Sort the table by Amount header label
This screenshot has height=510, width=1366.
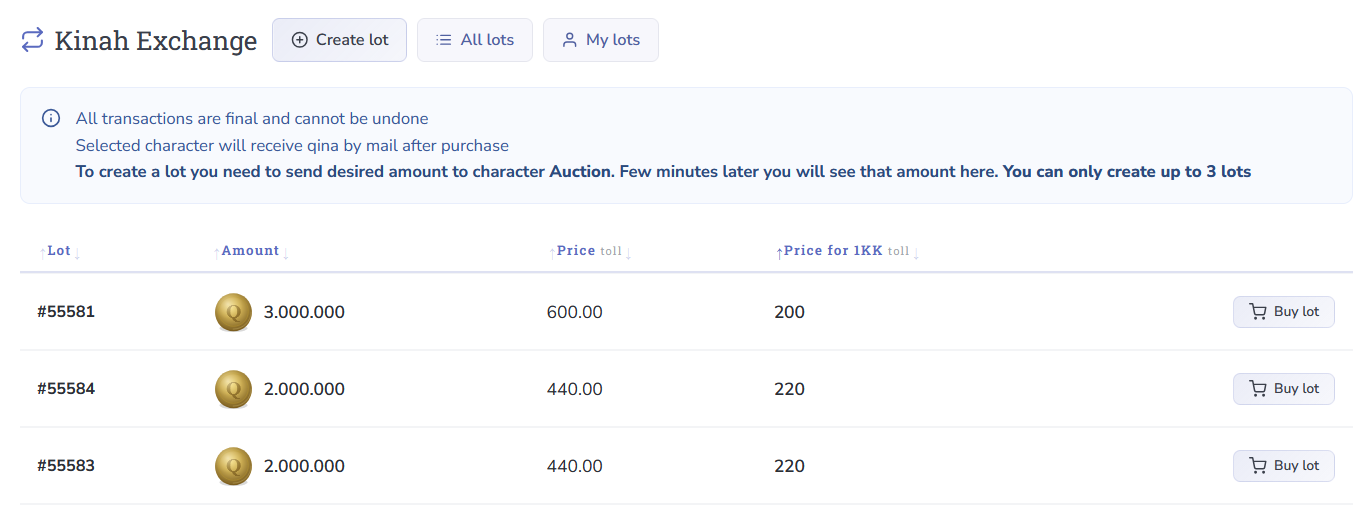[x=250, y=251]
